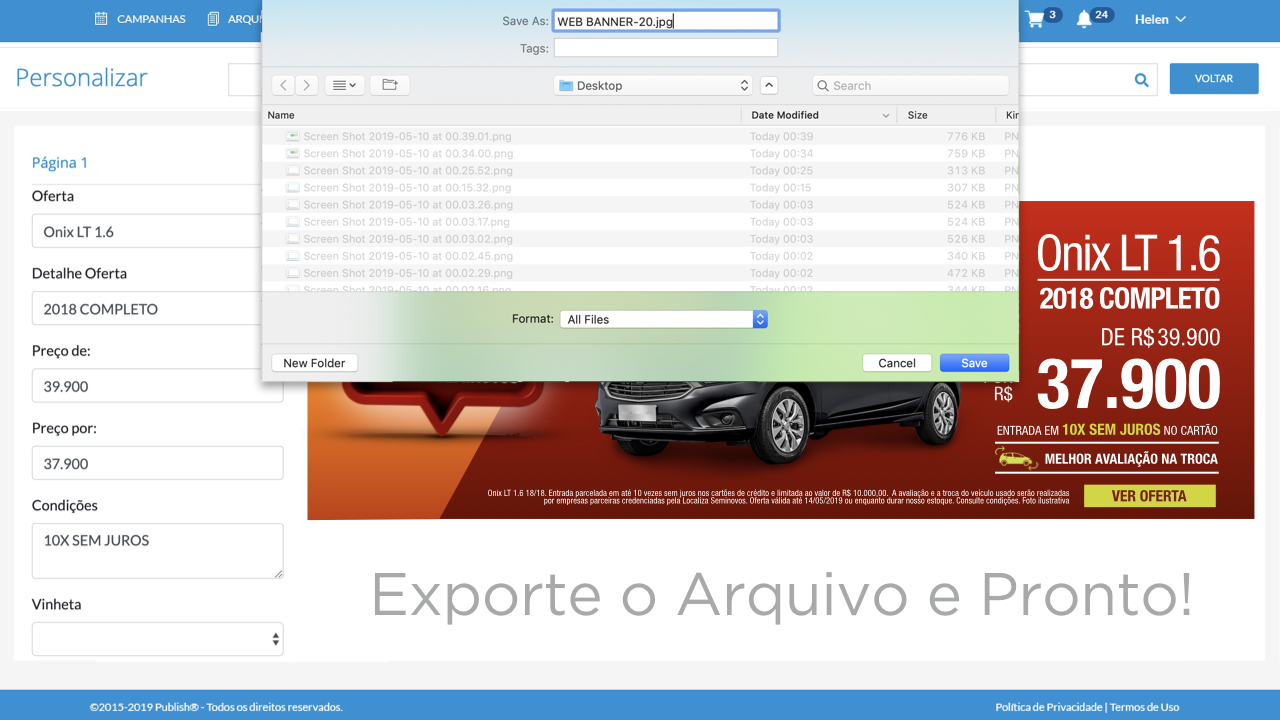
Task: Click the Página 1 heading
Action: pyautogui.click(x=60, y=162)
